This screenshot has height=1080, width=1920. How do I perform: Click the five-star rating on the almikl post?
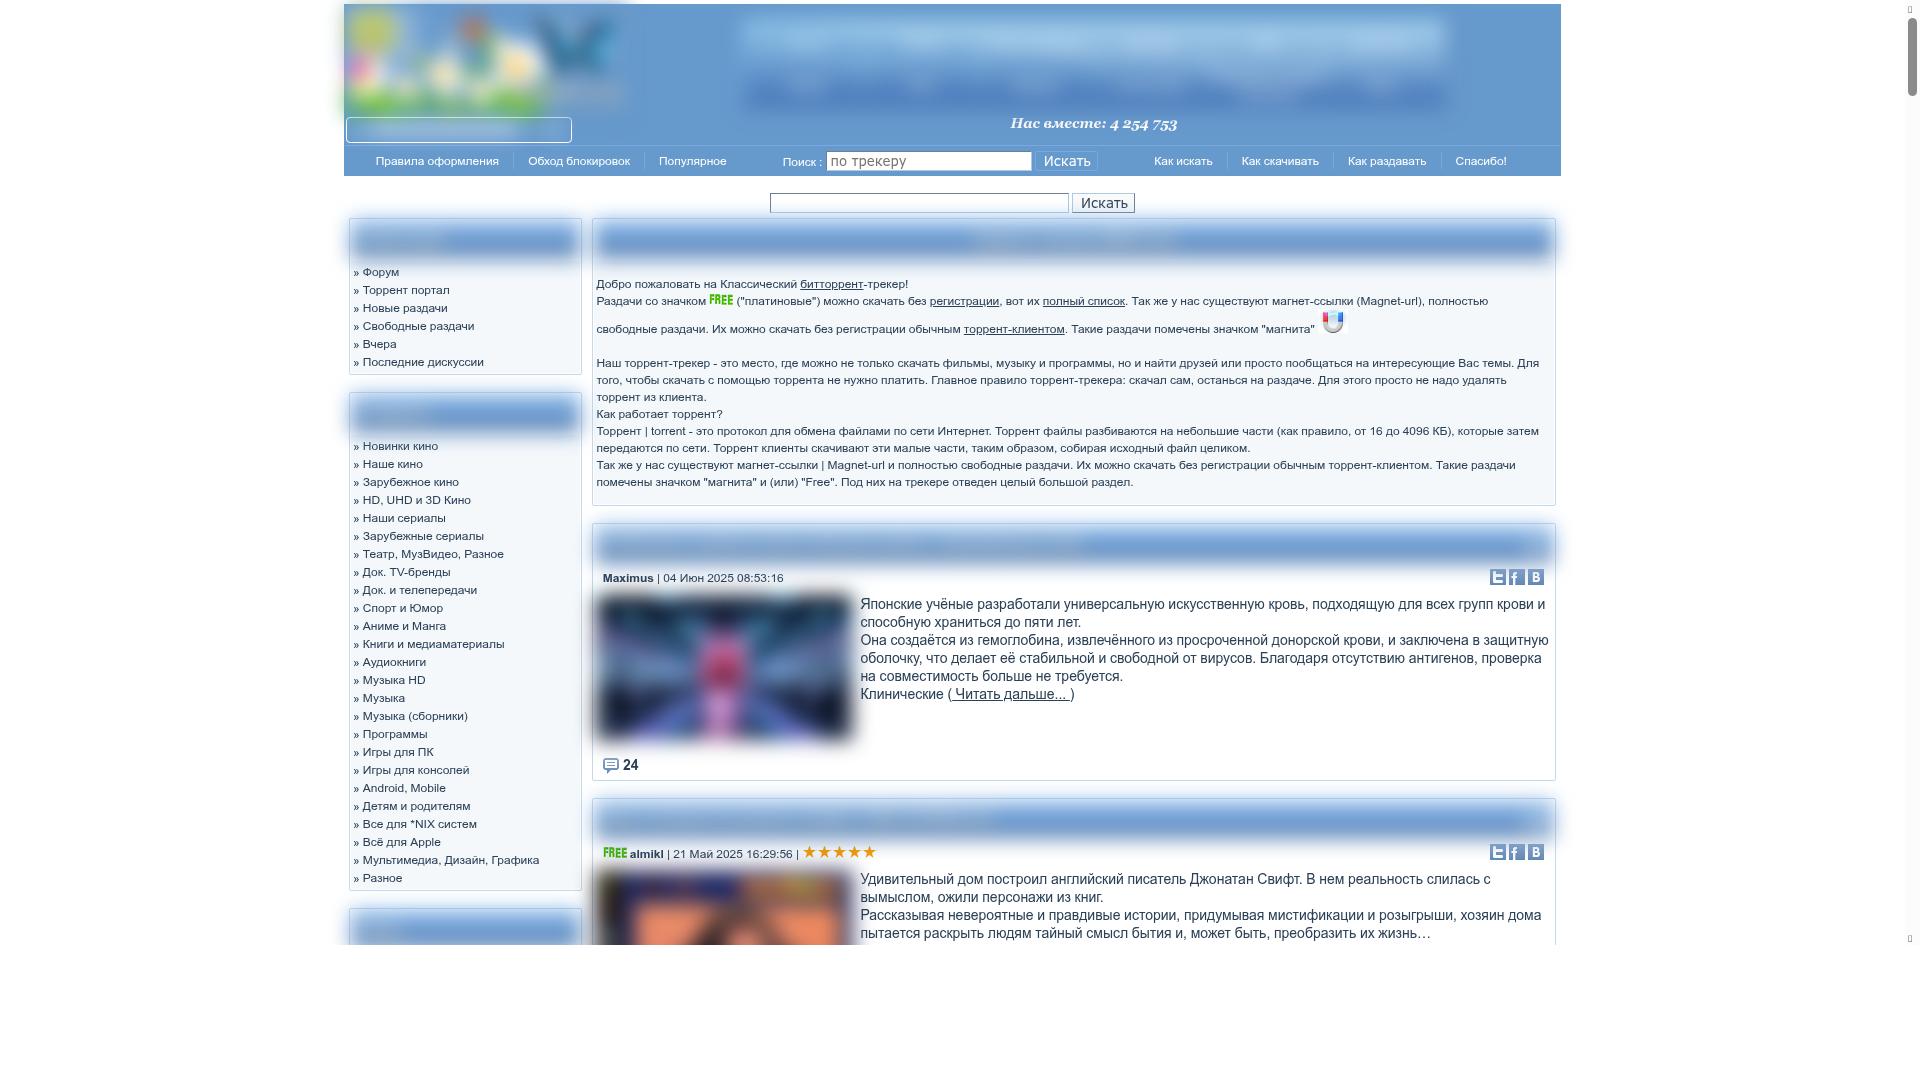point(839,852)
